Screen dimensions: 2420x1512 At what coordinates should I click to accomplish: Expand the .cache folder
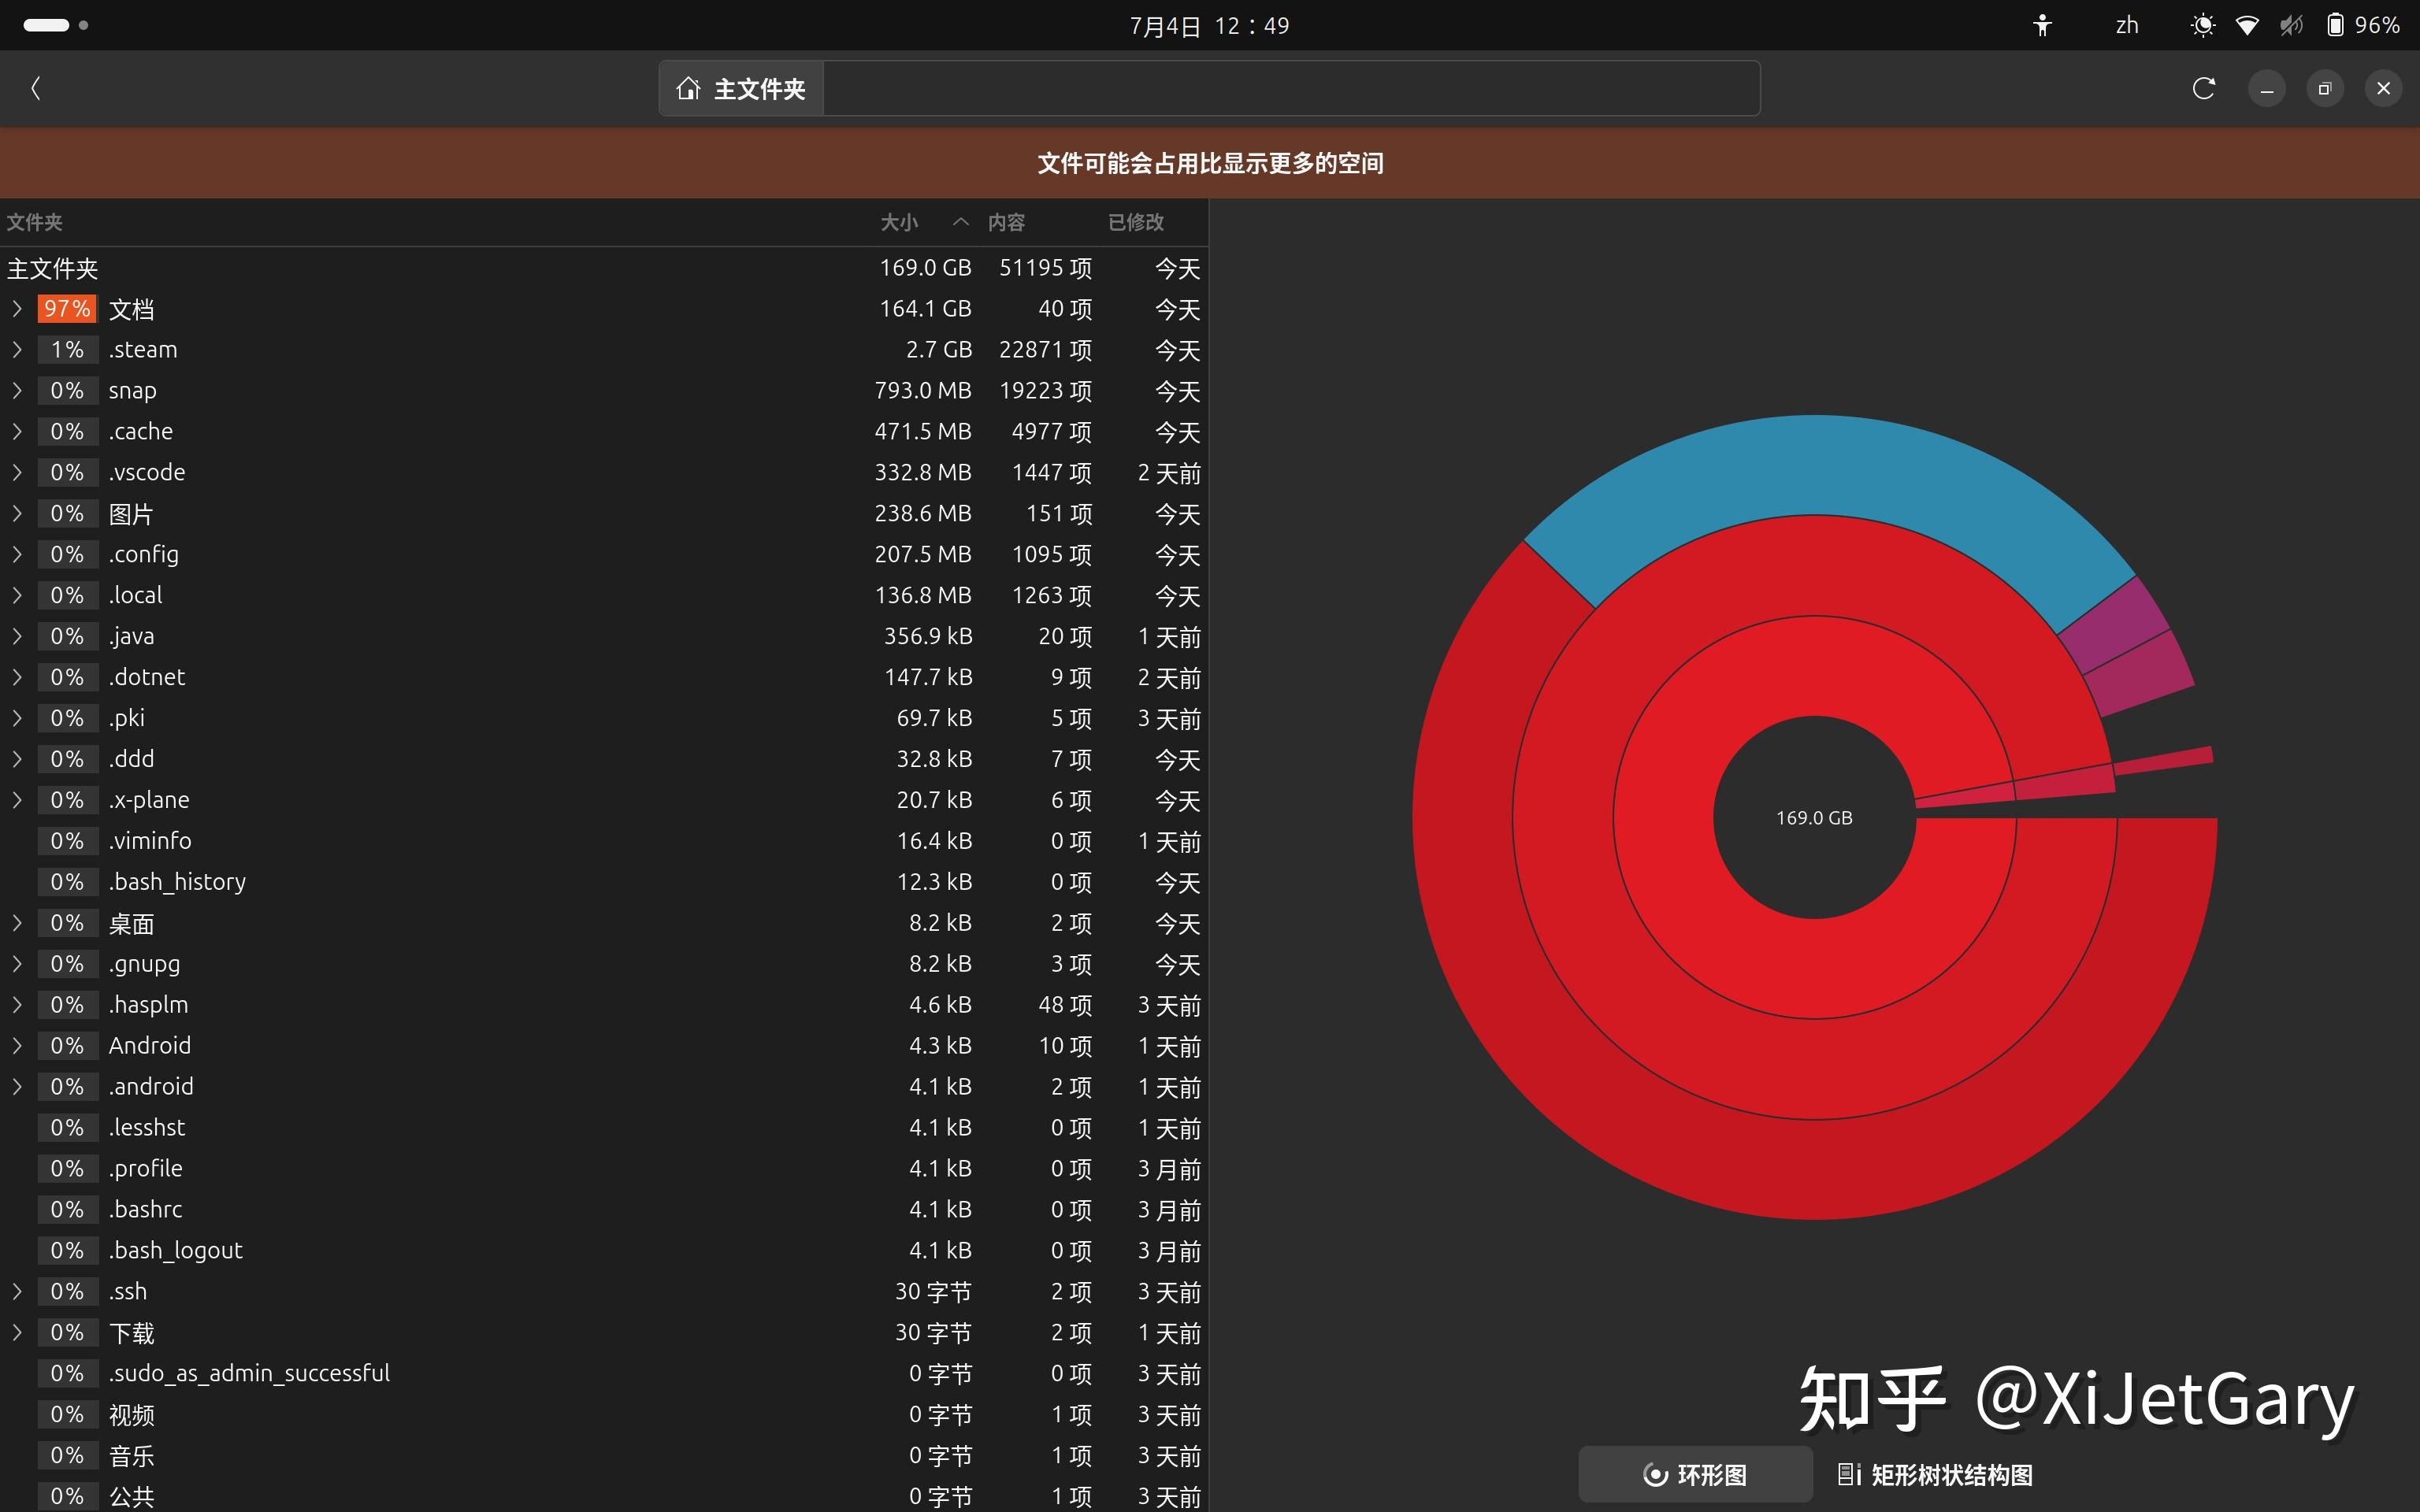click(x=17, y=432)
